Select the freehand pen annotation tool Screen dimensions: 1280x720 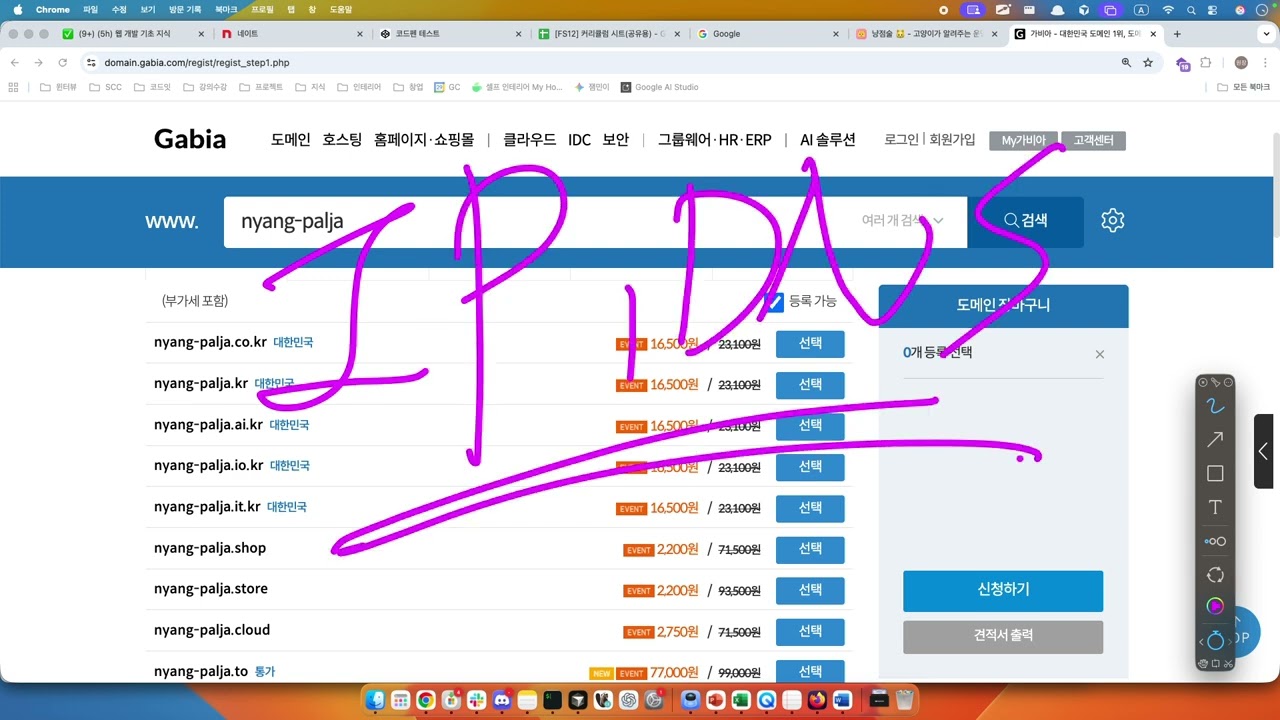[1215, 406]
